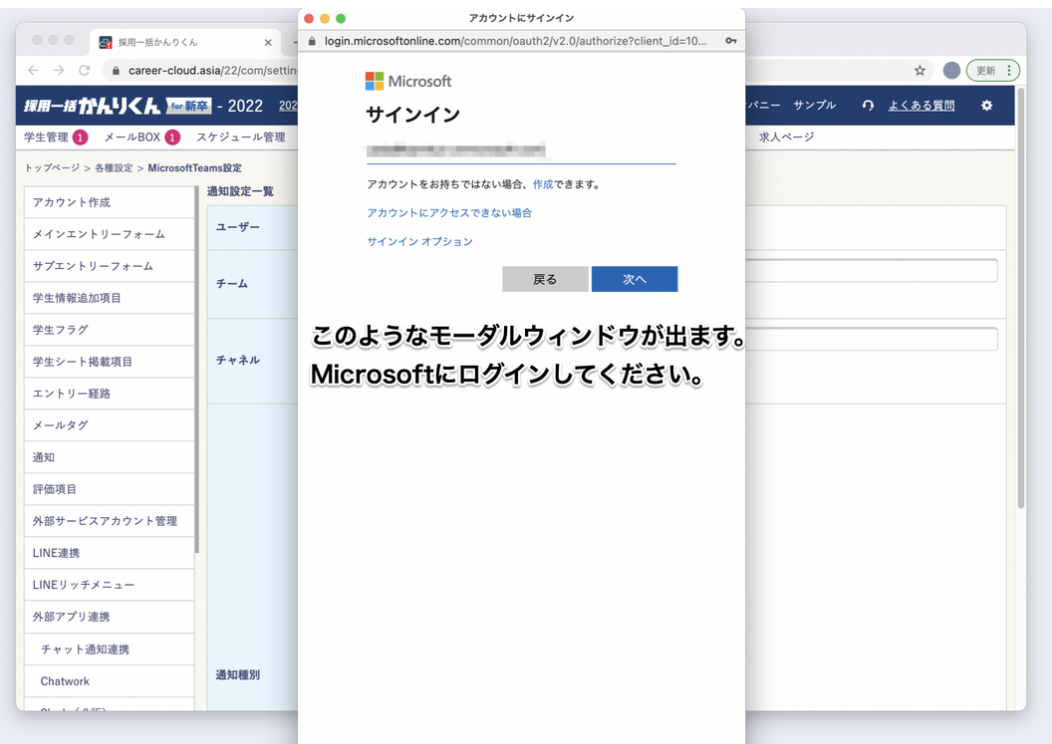This screenshot has height=744, width=1052.
Task: Click the padlock icon on career-cloud.asia address bar
Action: (118, 70)
